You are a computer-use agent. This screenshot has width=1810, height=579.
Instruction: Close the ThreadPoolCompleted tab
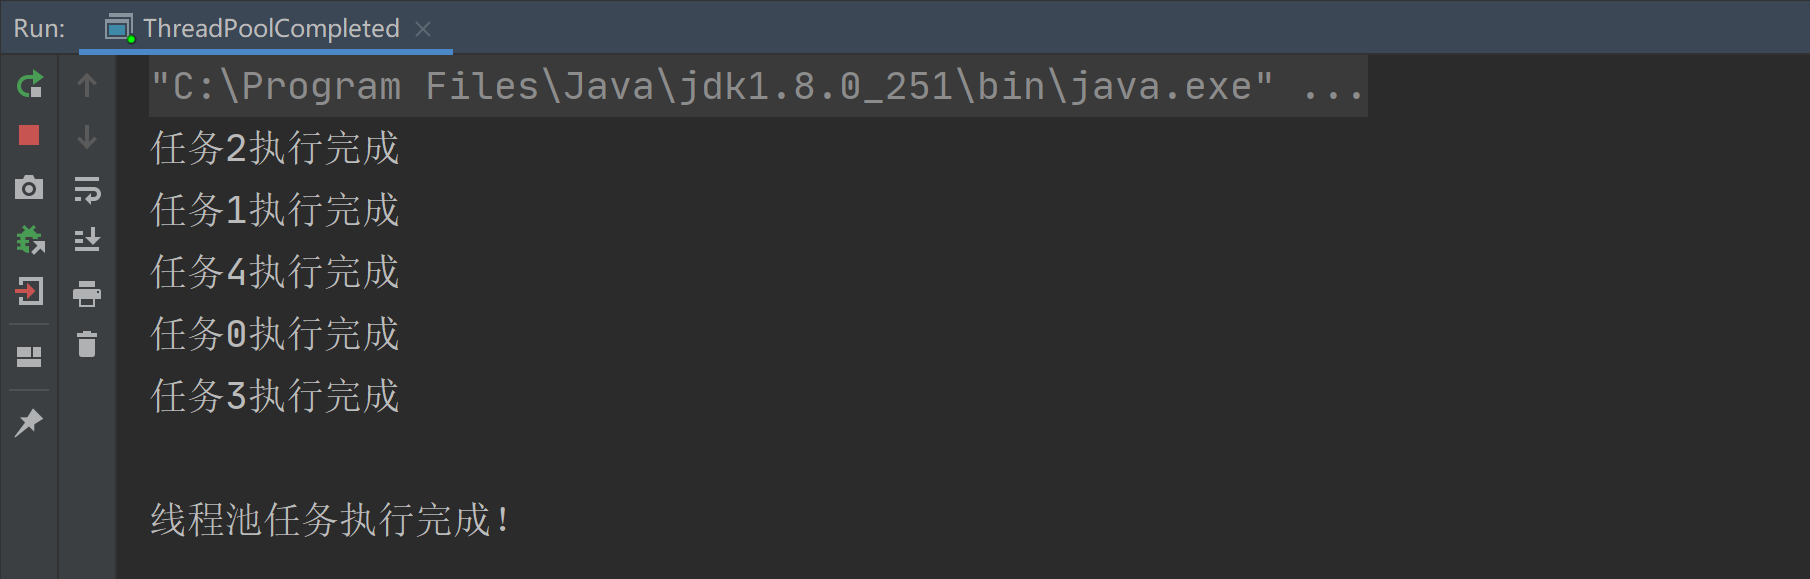tap(423, 29)
